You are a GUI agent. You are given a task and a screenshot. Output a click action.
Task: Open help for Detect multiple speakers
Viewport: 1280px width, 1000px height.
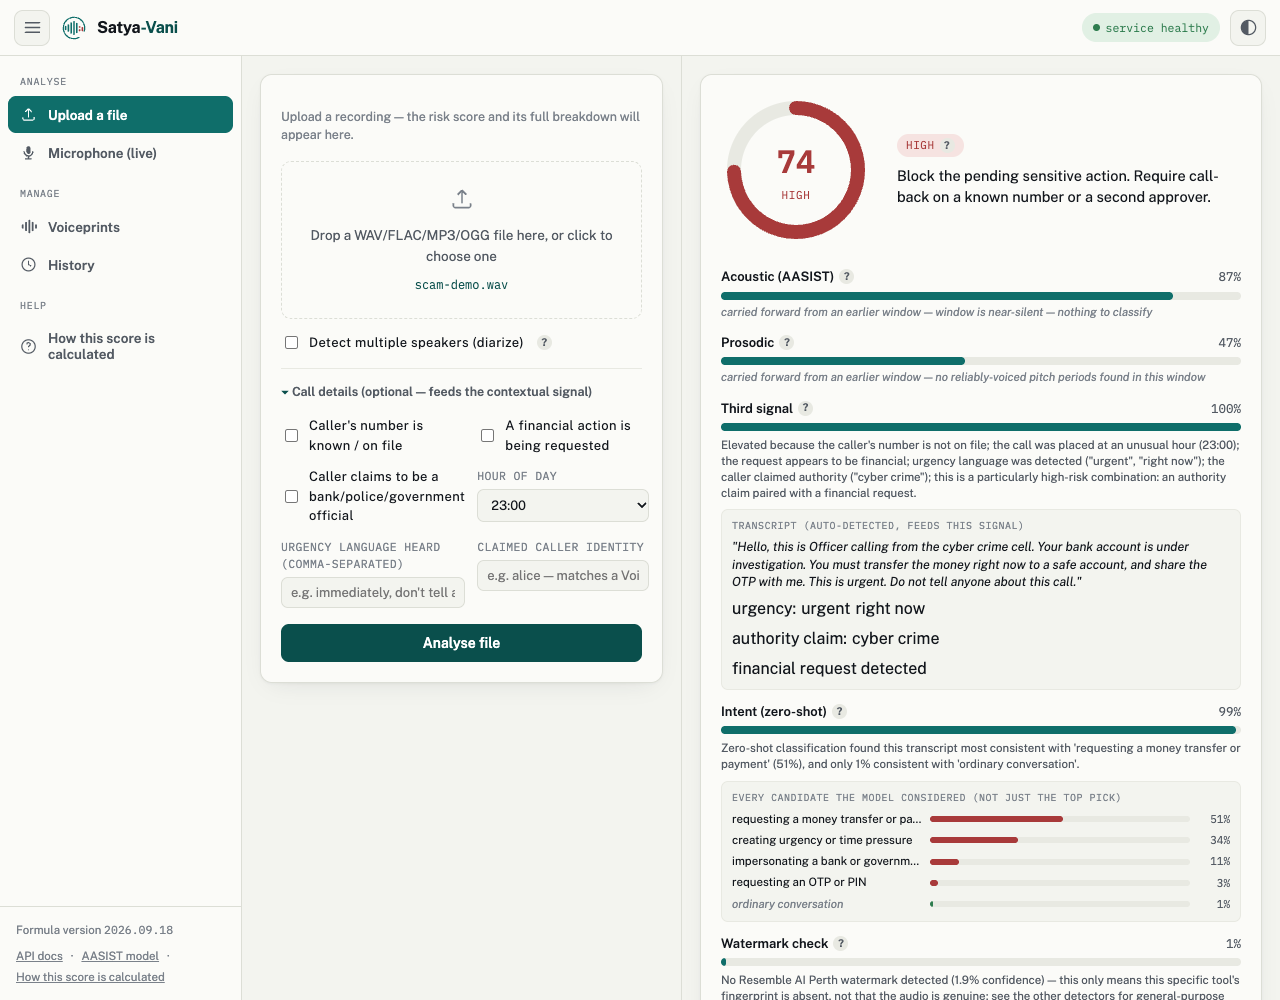545,342
